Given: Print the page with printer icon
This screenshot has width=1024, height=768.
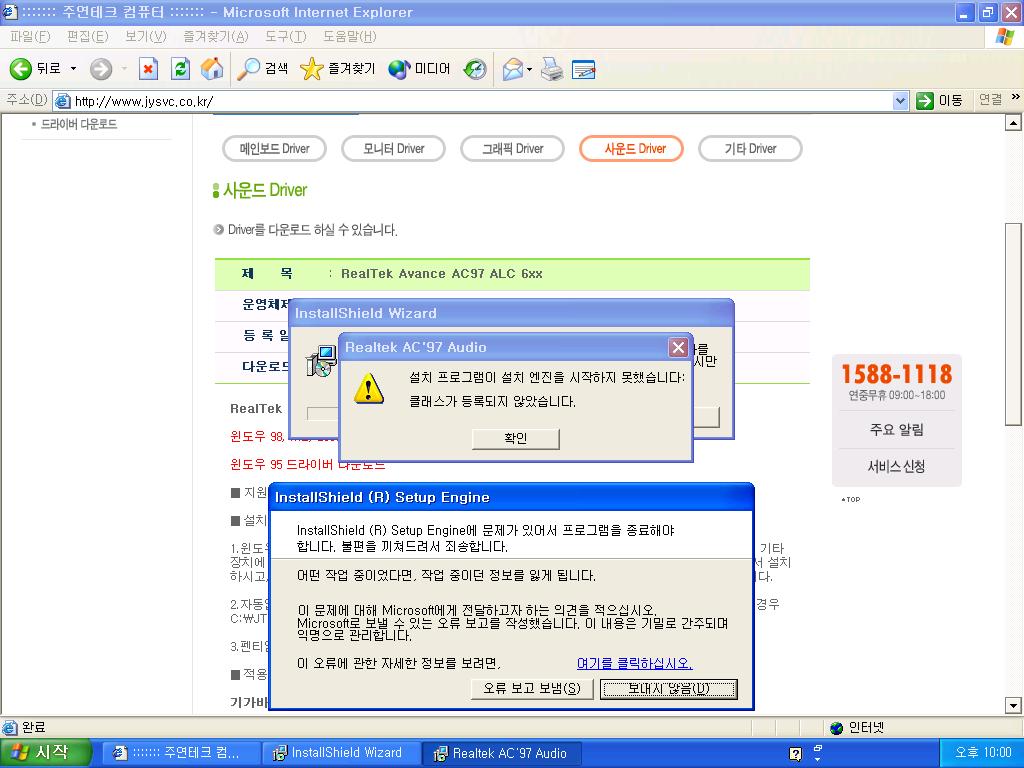Looking at the screenshot, I should 552,69.
